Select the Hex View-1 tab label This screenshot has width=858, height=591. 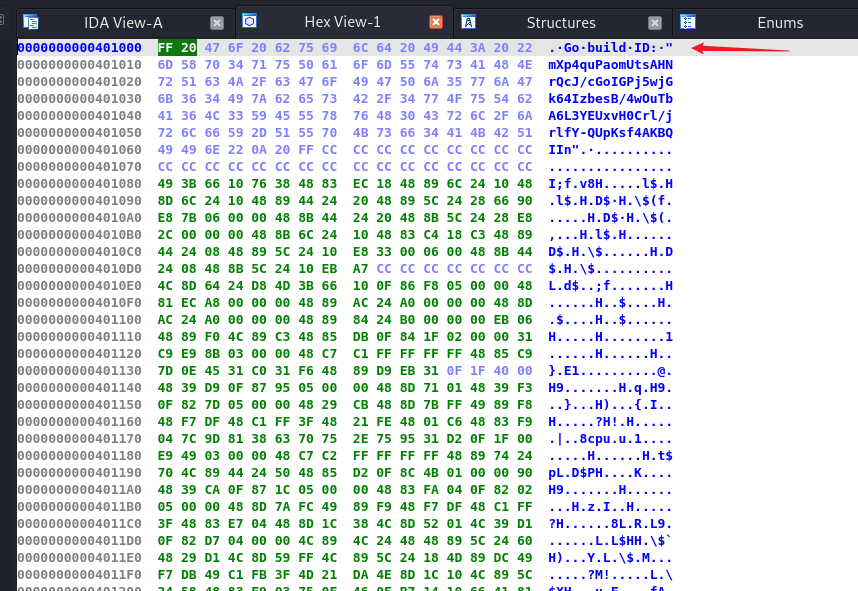342,22
